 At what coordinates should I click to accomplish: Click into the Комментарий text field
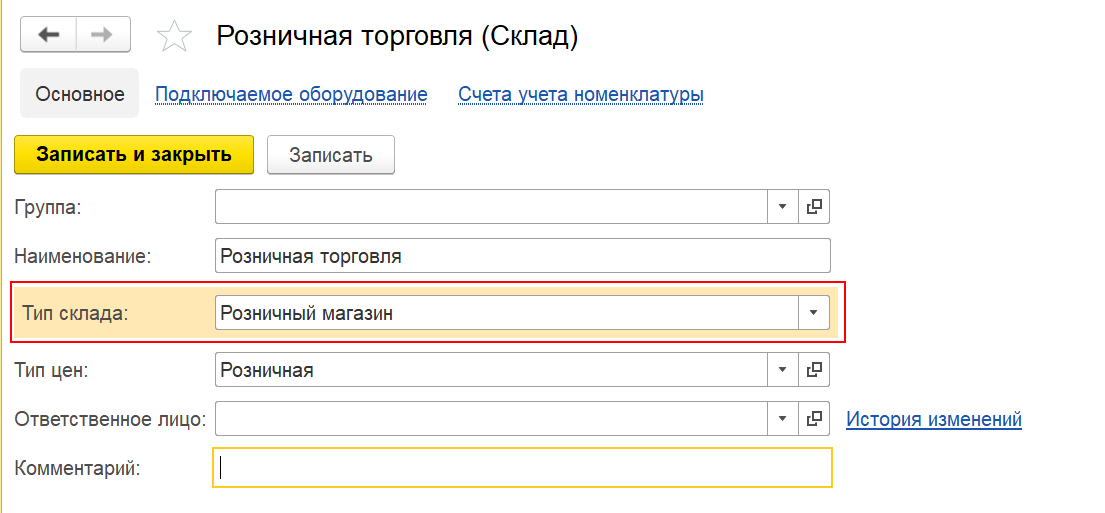(x=522, y=467)
